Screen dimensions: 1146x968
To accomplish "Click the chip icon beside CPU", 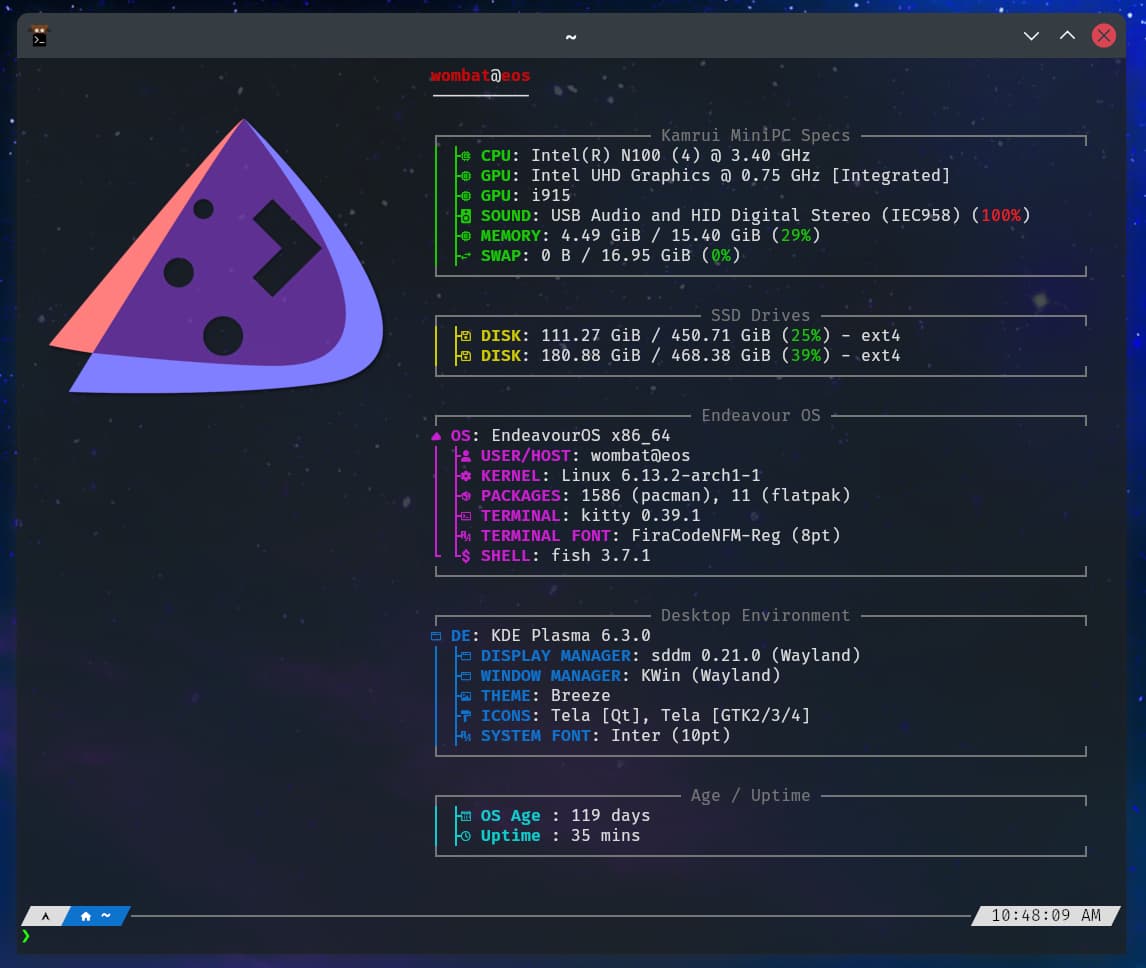I will 466,156.
